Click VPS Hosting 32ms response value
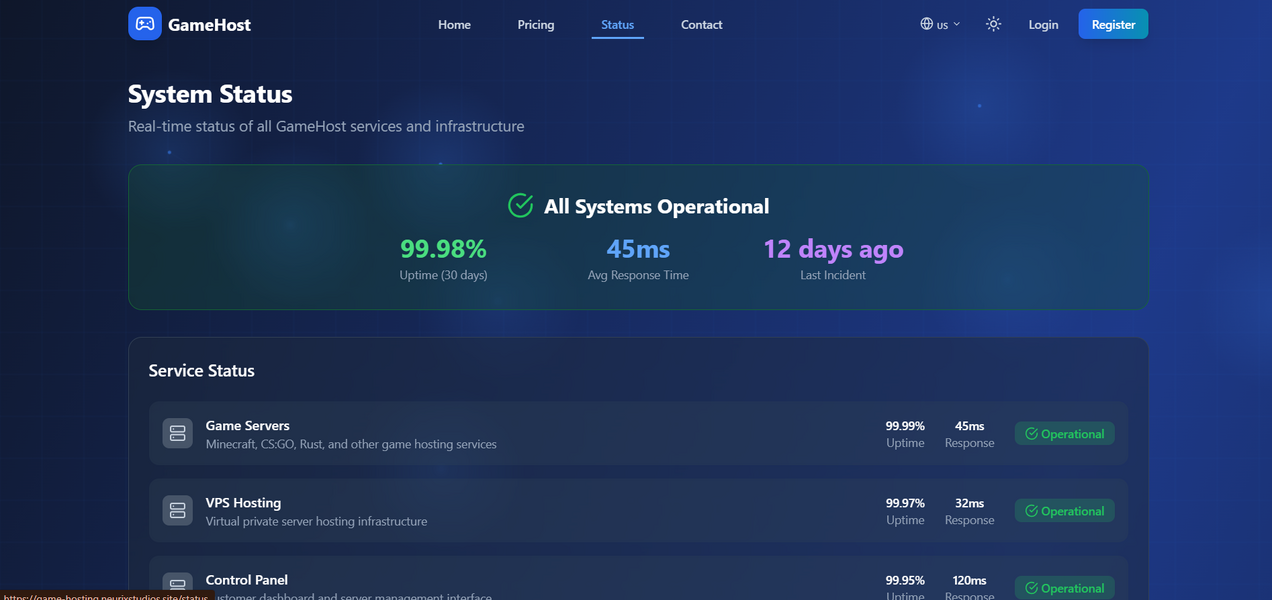 (x=969, y=503)
